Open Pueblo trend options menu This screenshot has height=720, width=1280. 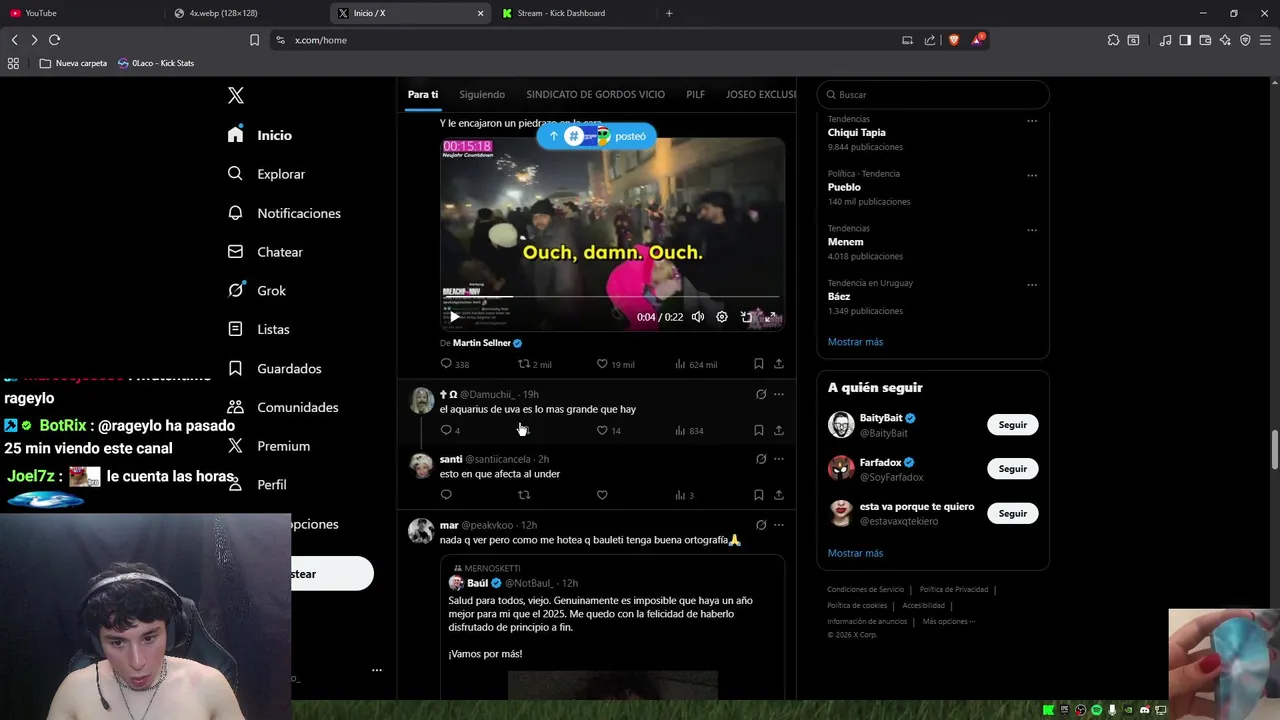[x=1032, y=175]
